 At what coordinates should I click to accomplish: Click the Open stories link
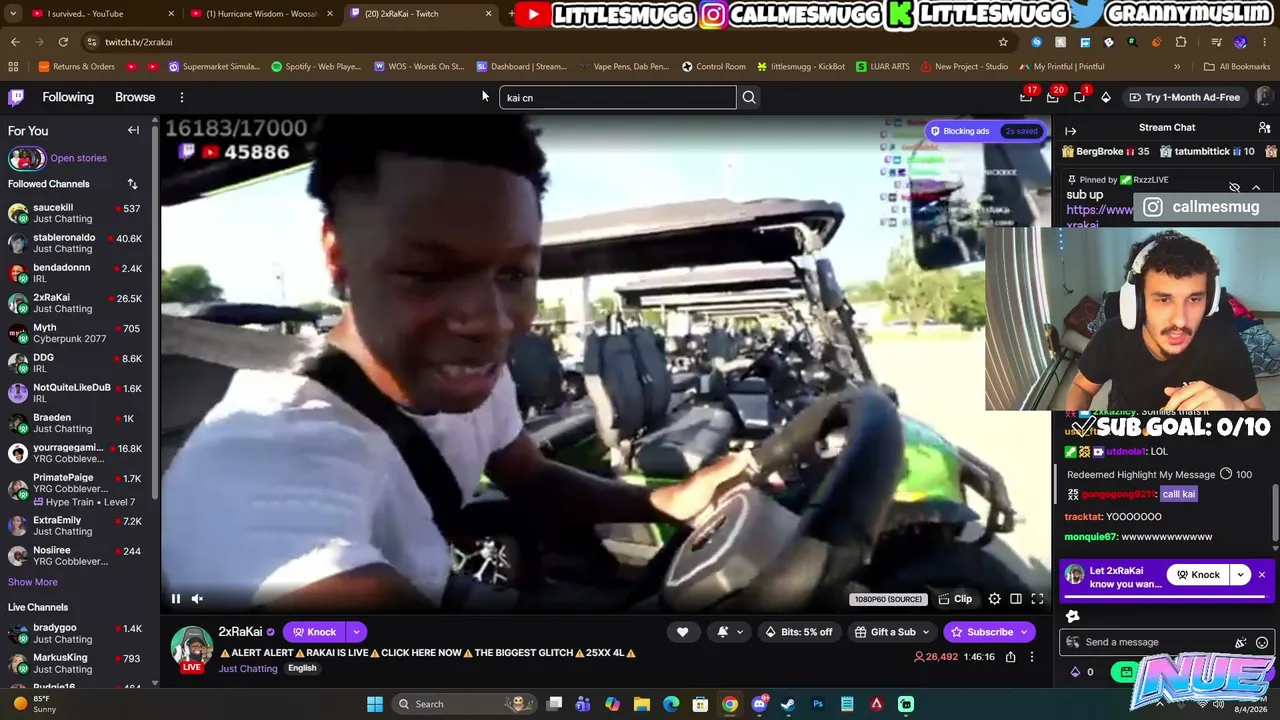(x=78, y=158)
